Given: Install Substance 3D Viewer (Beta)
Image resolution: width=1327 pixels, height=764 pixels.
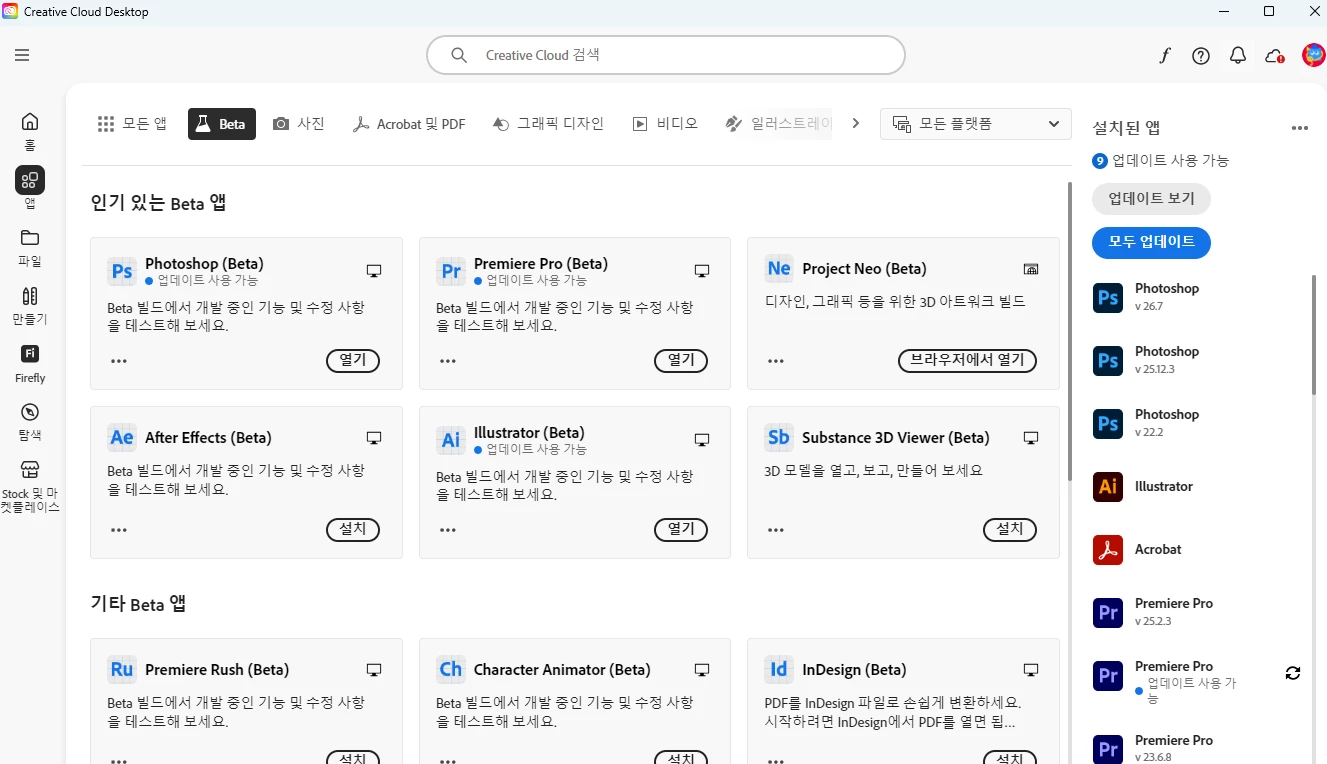Looking at the screenshot, I should [1010, 529].
